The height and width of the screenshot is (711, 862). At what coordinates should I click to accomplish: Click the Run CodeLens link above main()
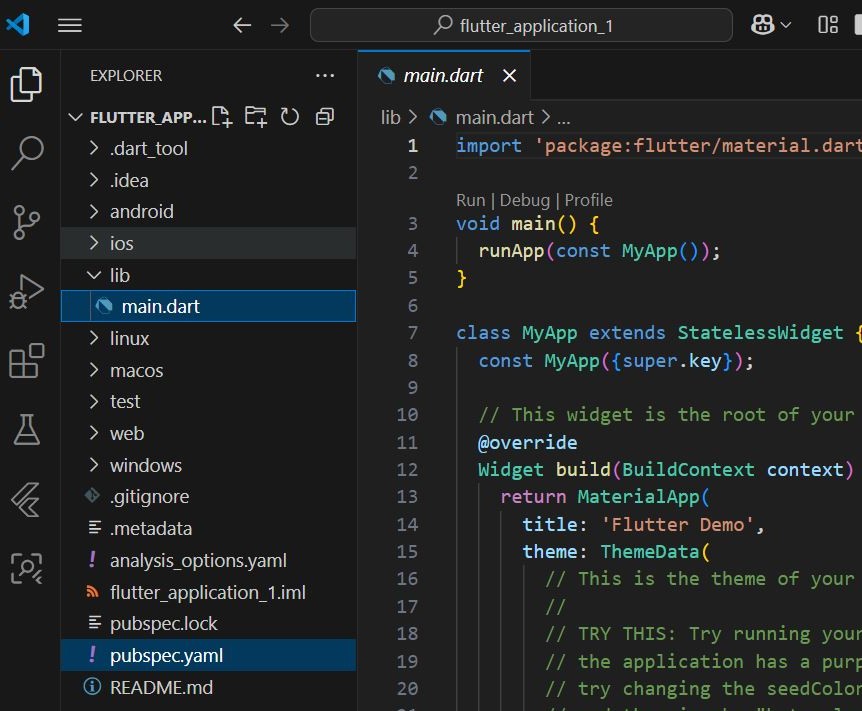coord(470,200)
